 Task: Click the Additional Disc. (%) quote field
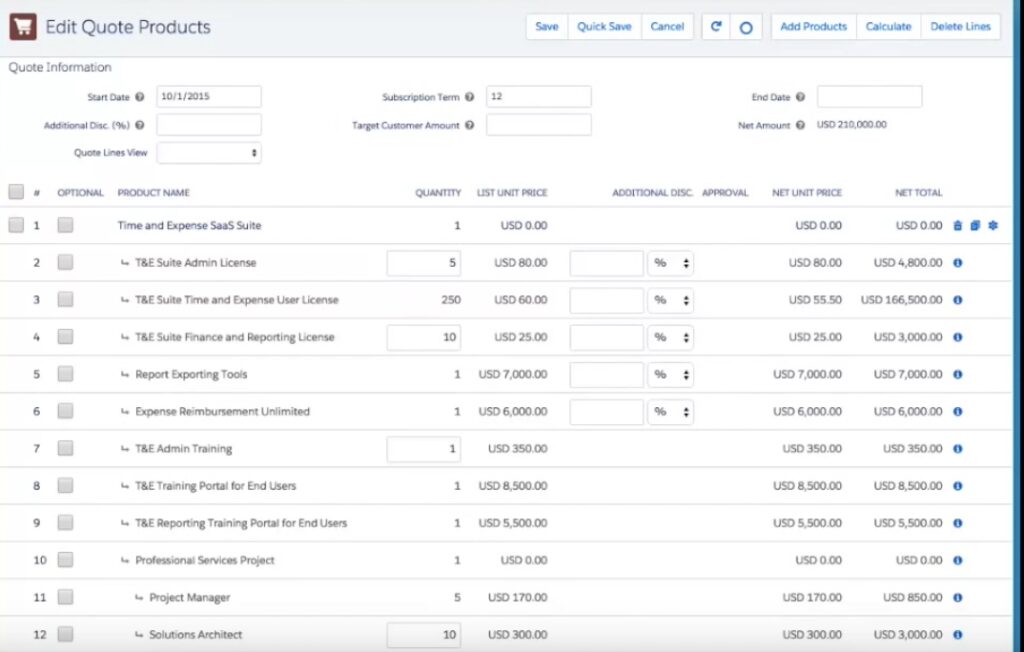coord(209,125)
